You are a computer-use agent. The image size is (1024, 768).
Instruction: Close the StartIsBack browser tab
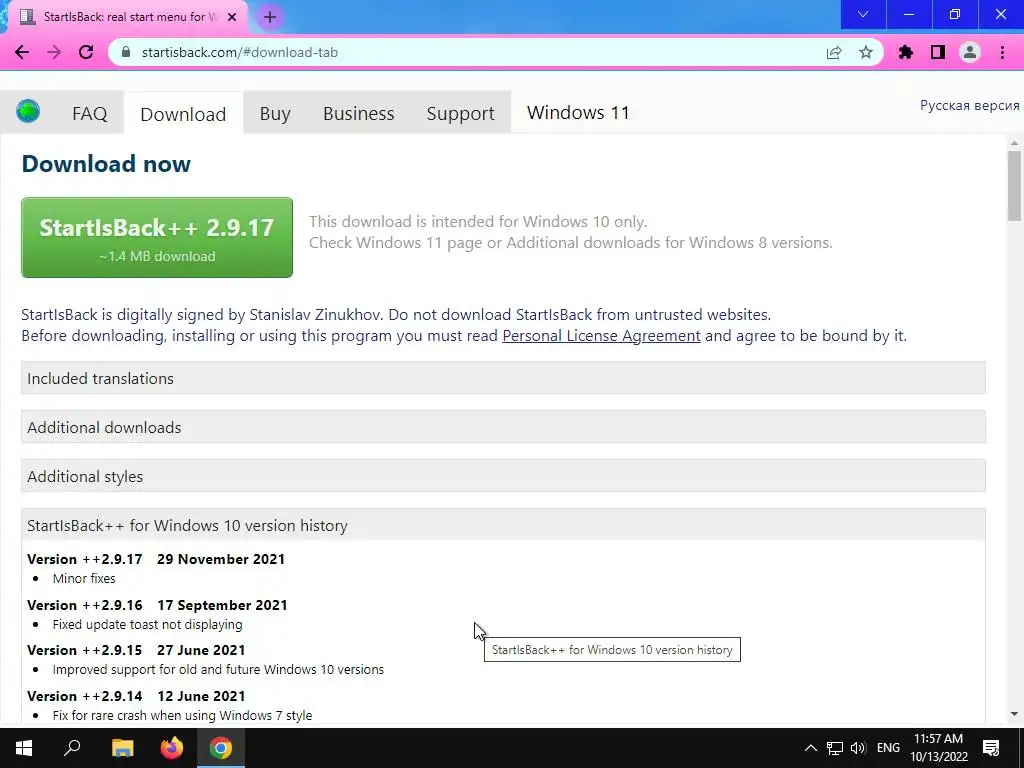click(x=232, y=17)
